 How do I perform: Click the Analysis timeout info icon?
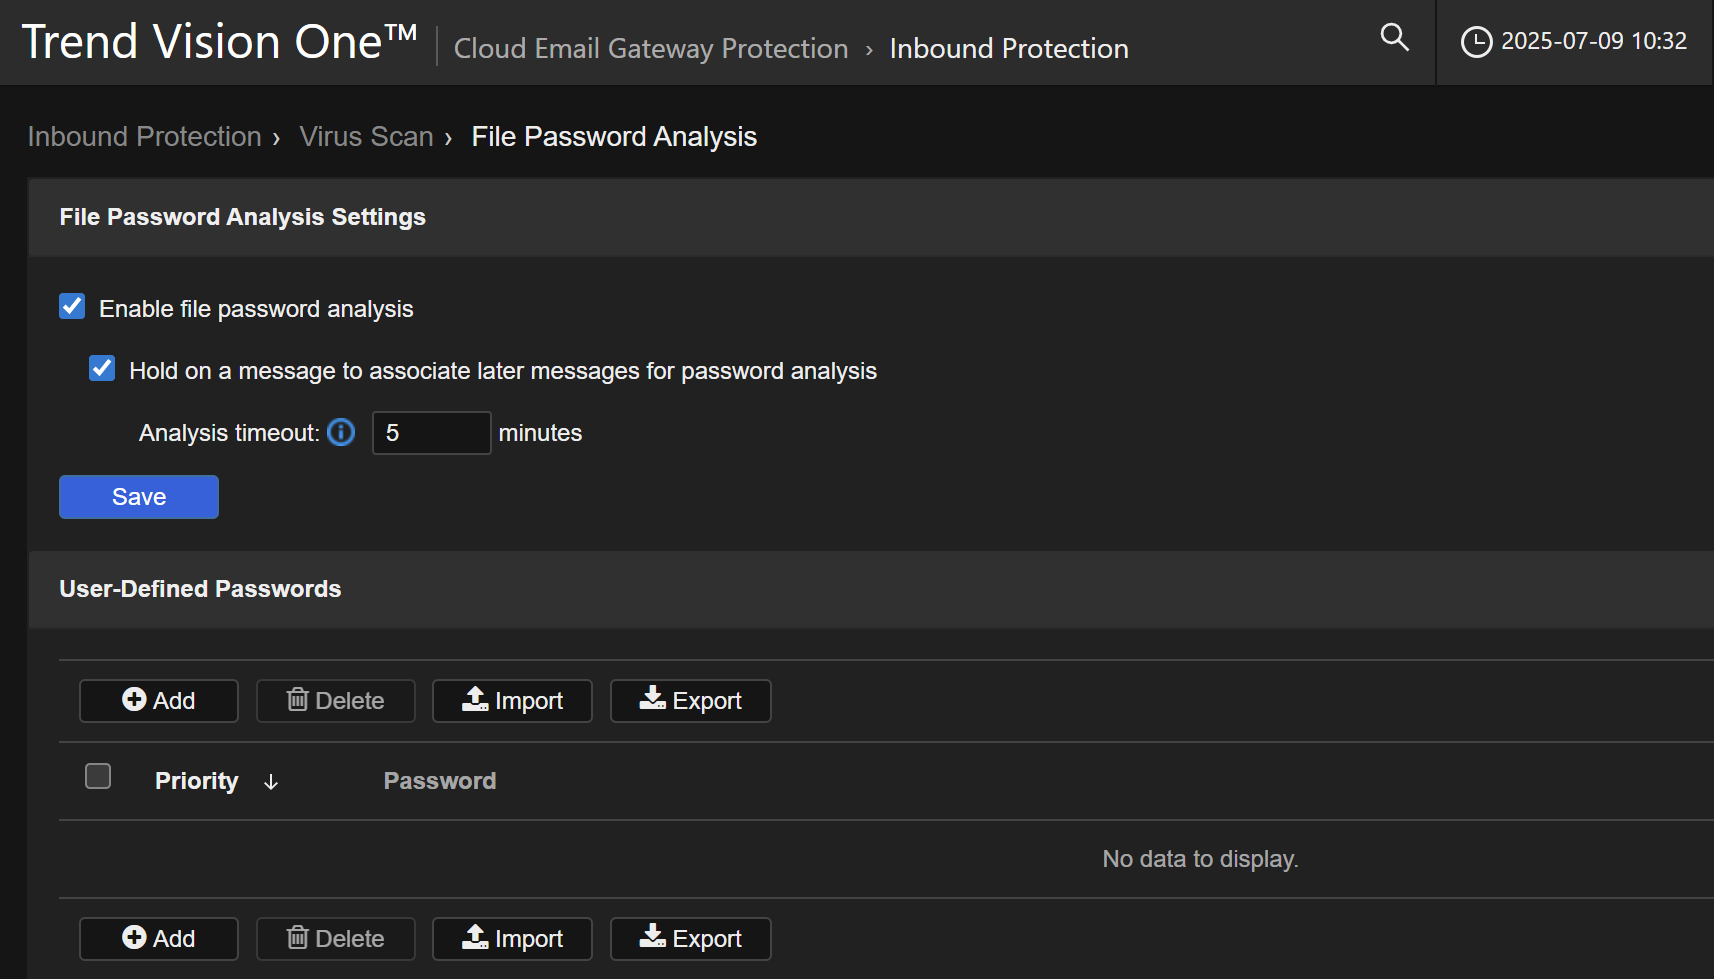(341, 432)
